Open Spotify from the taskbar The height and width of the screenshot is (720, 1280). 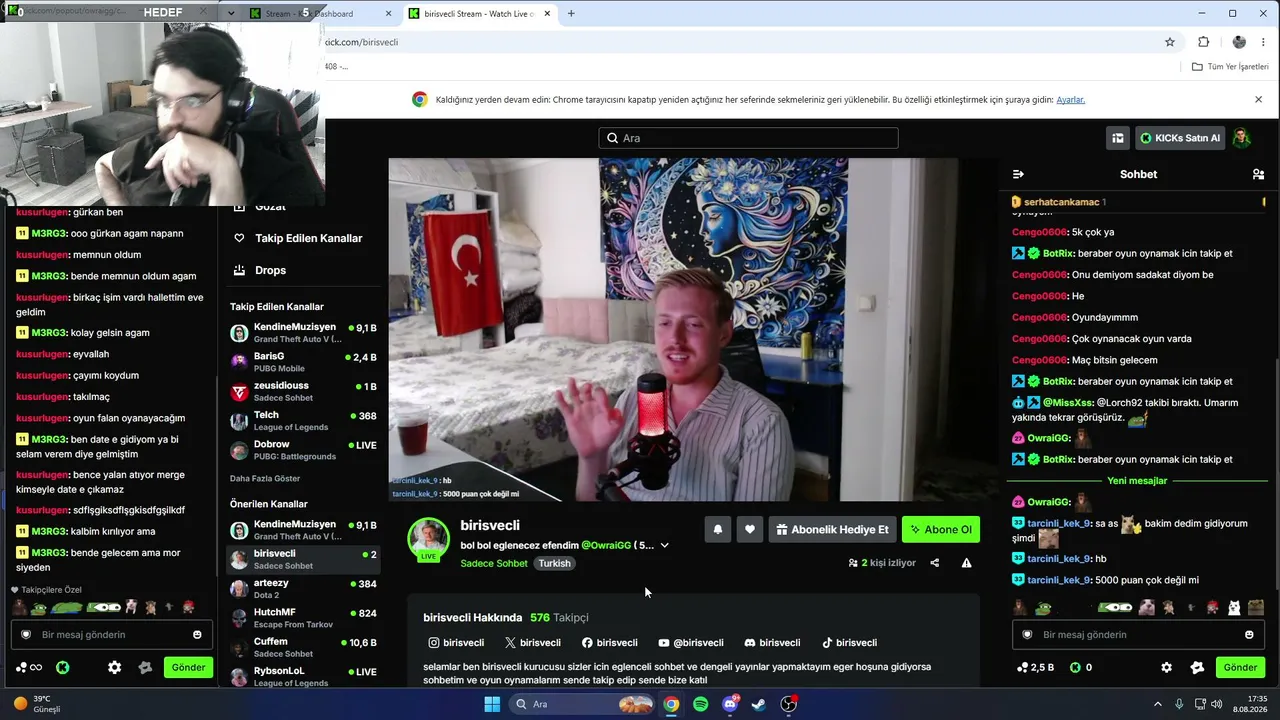(x=701, y=704)
